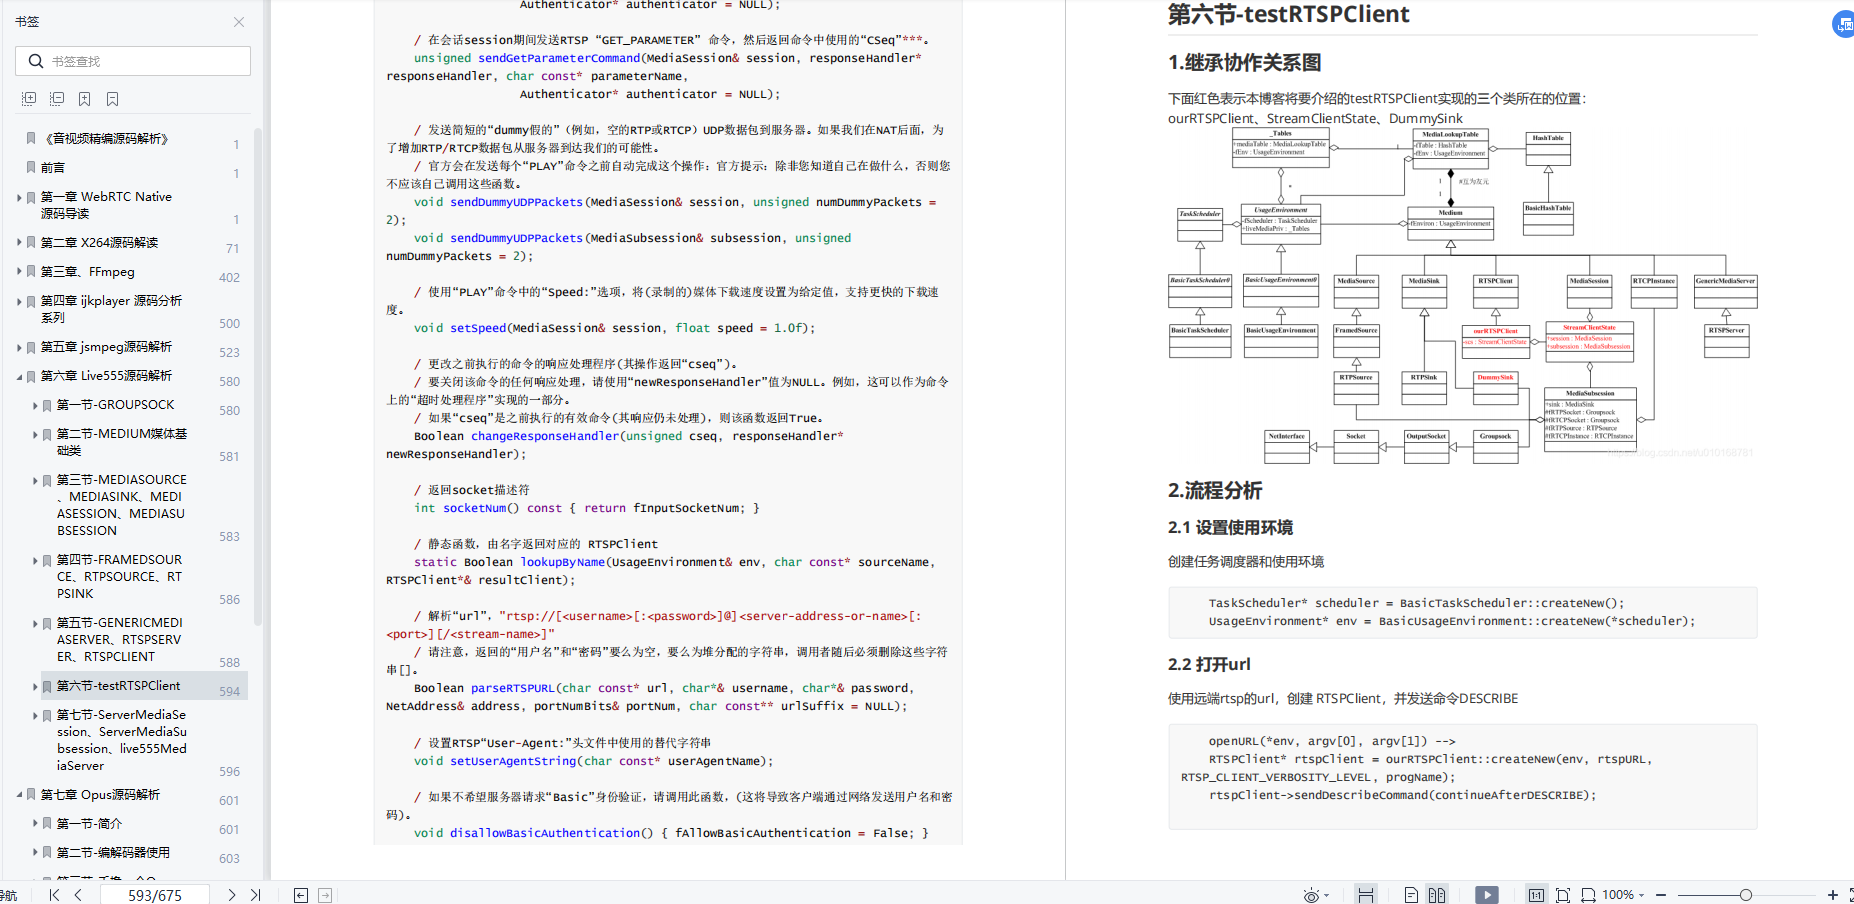Open 第二节-编解码器使用 bookmark
The width and height of the screenshot is (1854, 904).
tap(113, 853)
